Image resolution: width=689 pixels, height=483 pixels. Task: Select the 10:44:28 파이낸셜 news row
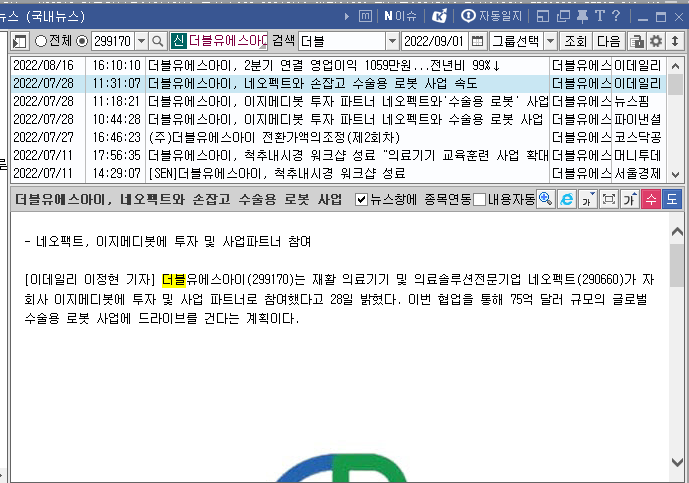click(338, 120)
